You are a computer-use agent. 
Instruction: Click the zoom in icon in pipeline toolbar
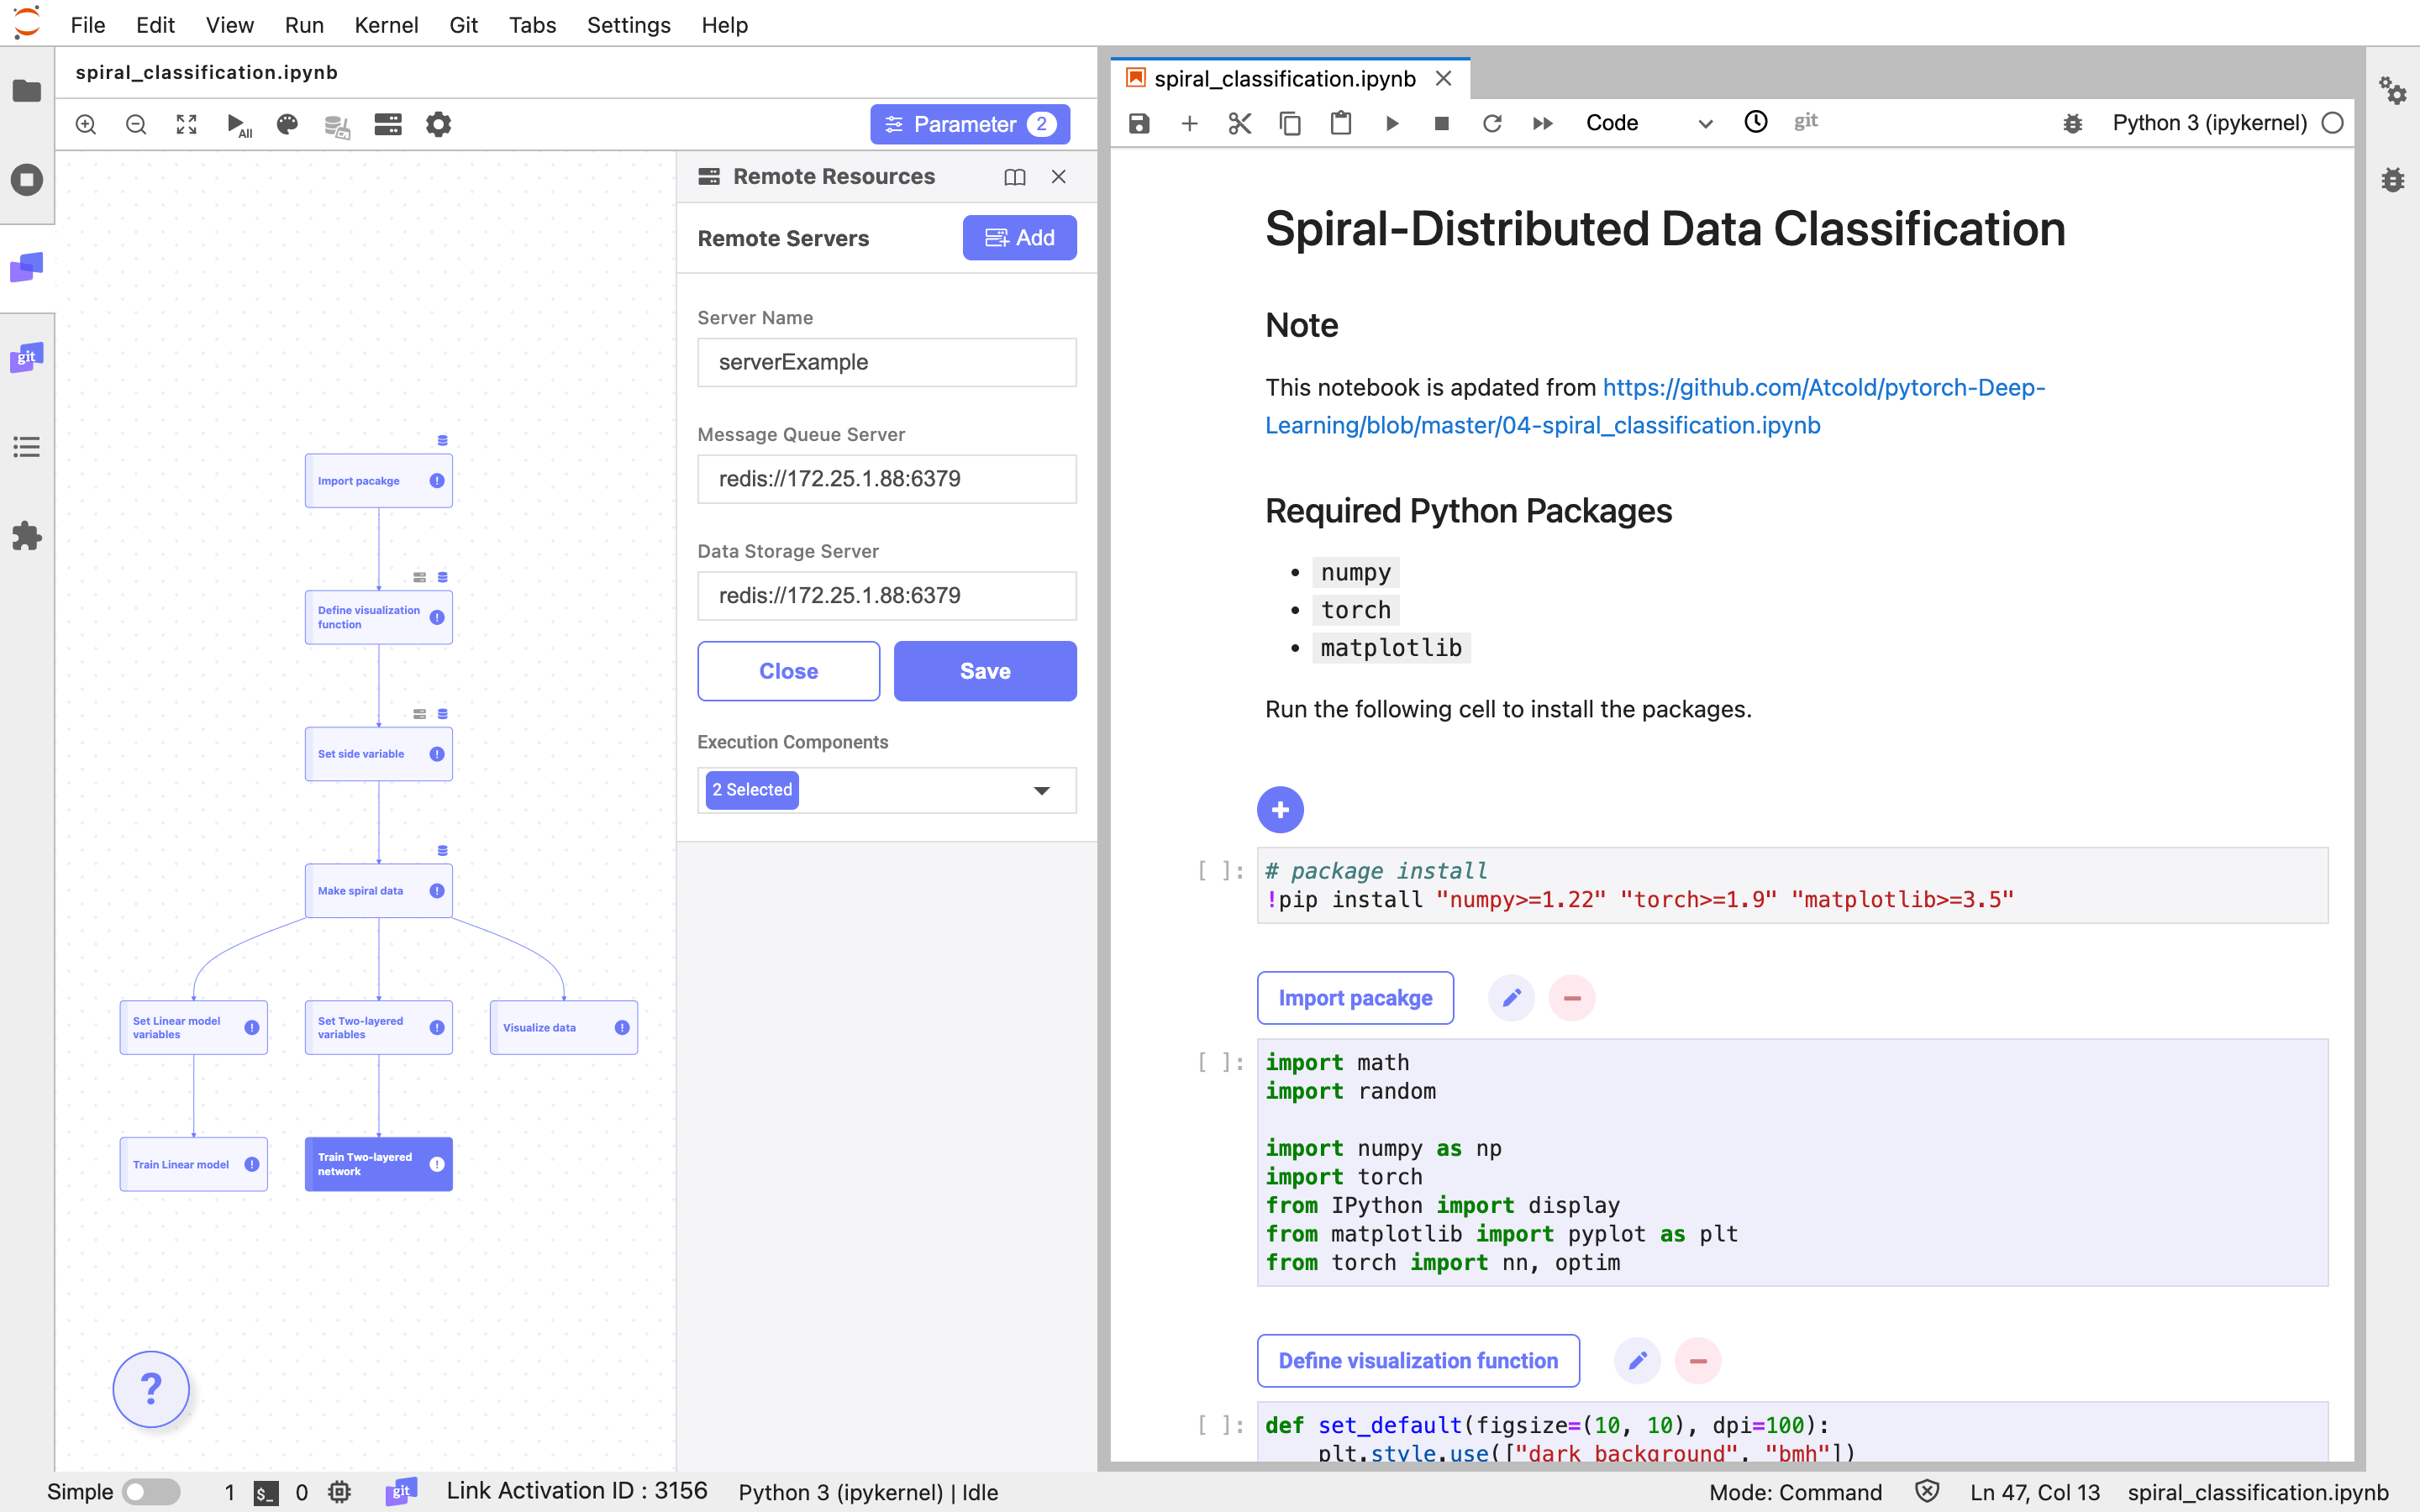pos(86,124)
